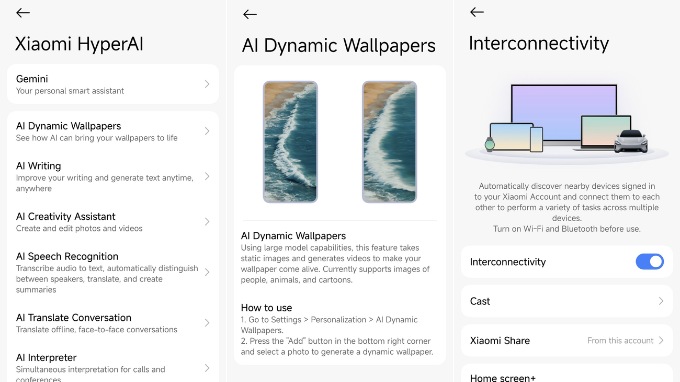Tap the right dynamic wallpaper preview

[389, 142]
